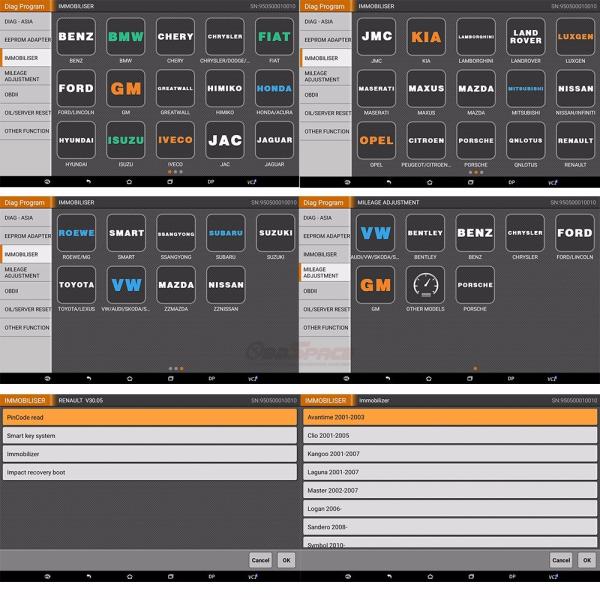The width and height of the screenshot is (600, 600).
Task: Open the RENAULT brand icon
Action: pyautogui.click(x=575, y=140)
